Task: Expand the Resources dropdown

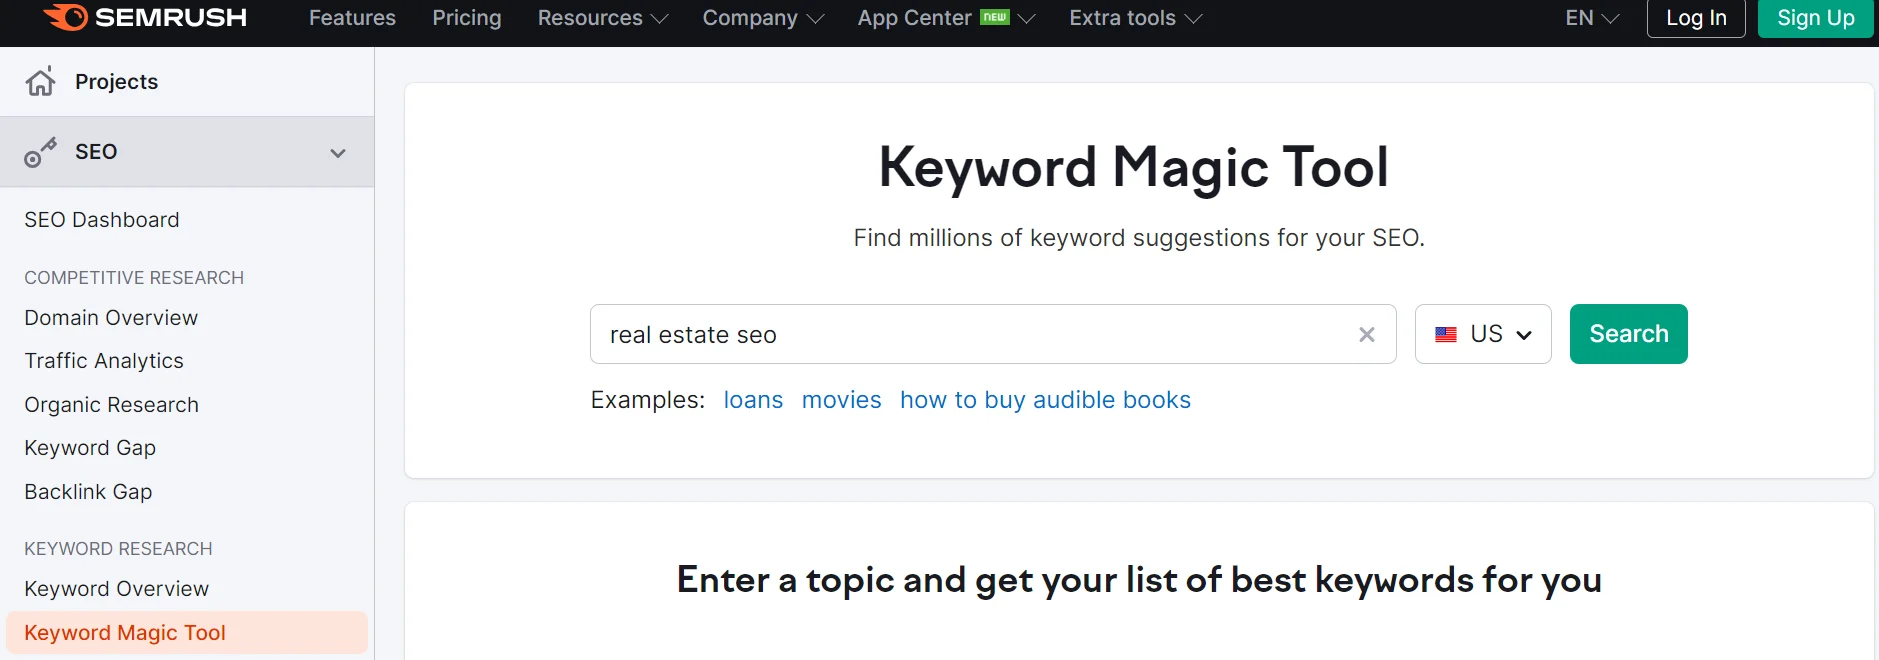Action: tap(600, 18)
